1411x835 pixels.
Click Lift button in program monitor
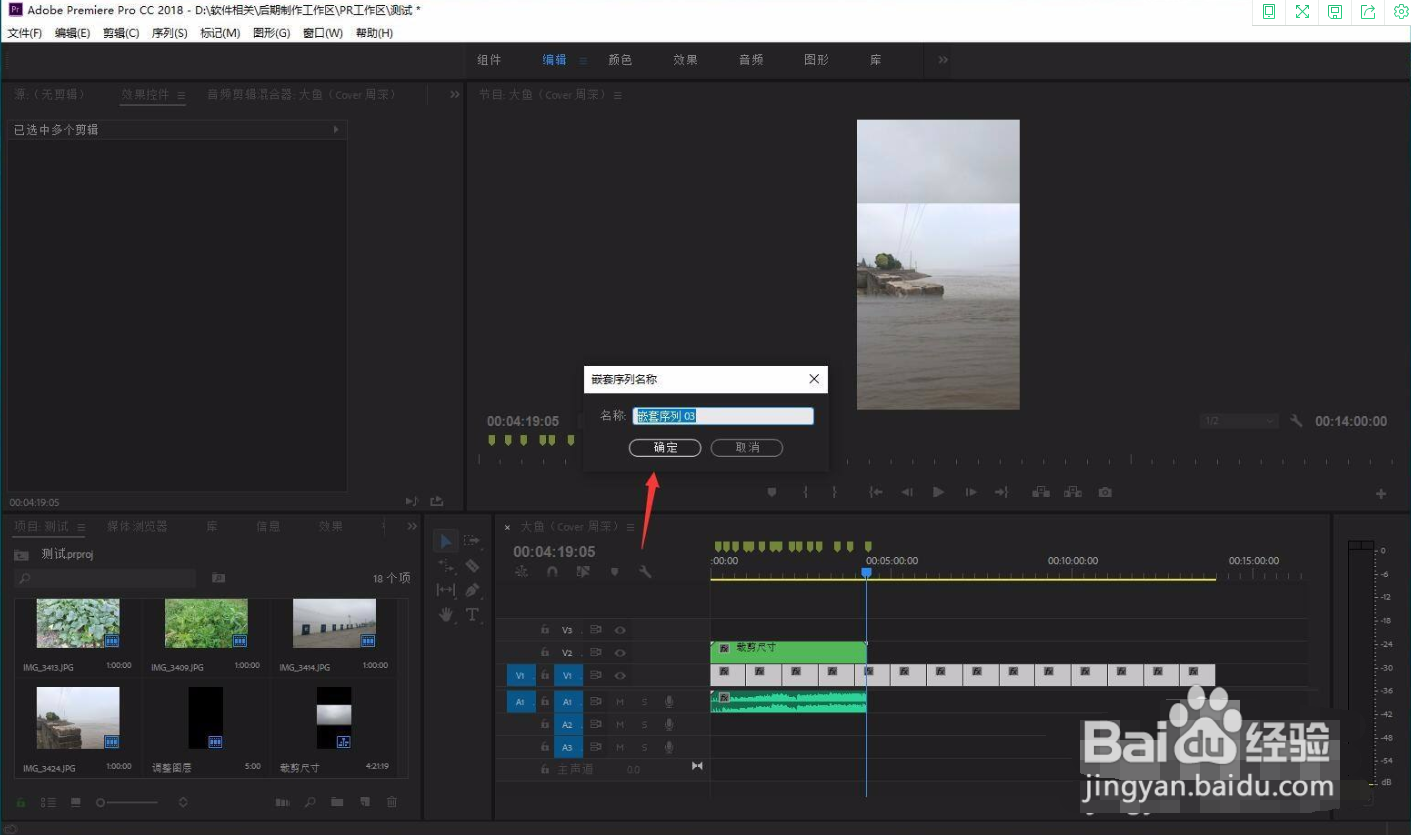[1041, 492]
